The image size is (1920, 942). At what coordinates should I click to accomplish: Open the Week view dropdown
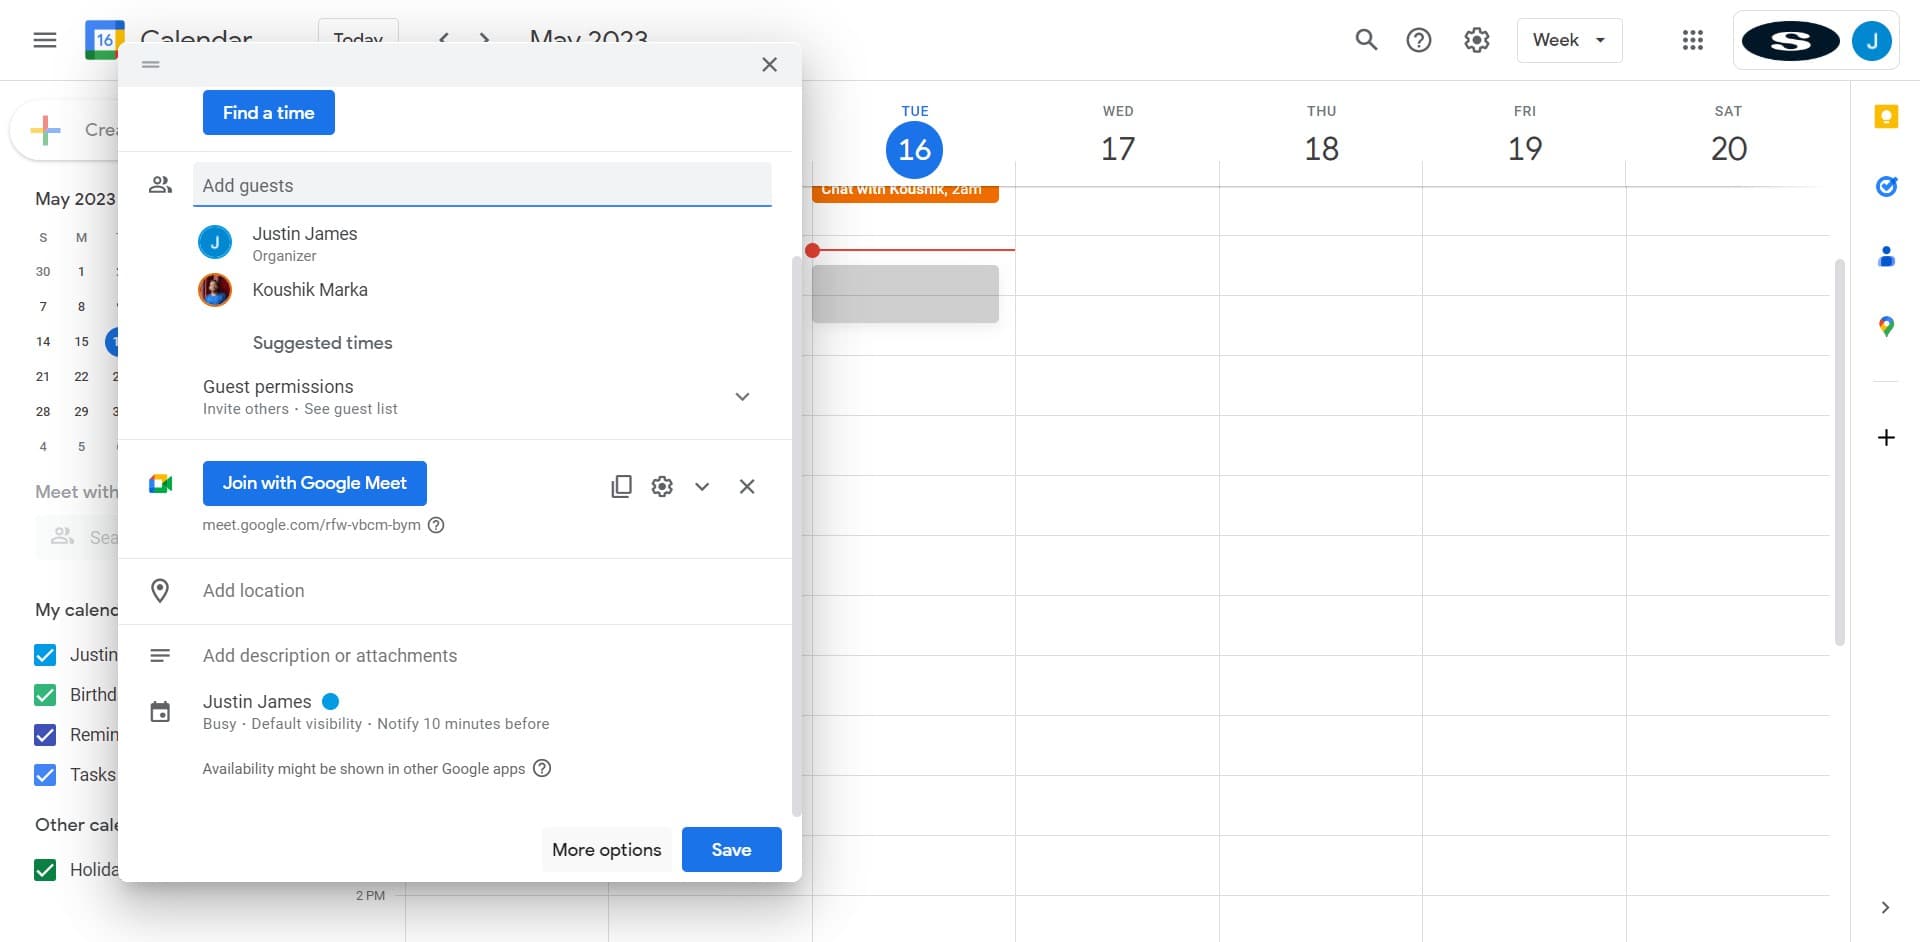pyautogui.click(x=1569, y=40)
